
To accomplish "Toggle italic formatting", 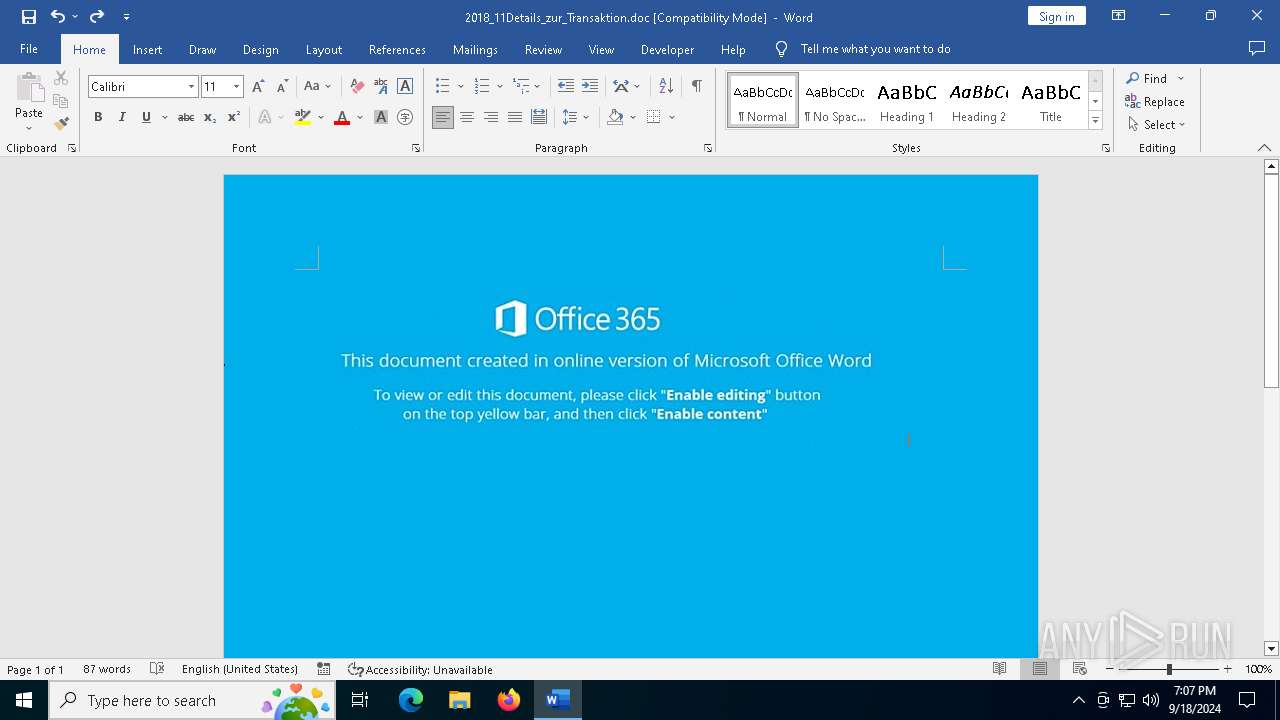I will pyautogui.click(x=122, y=117).
